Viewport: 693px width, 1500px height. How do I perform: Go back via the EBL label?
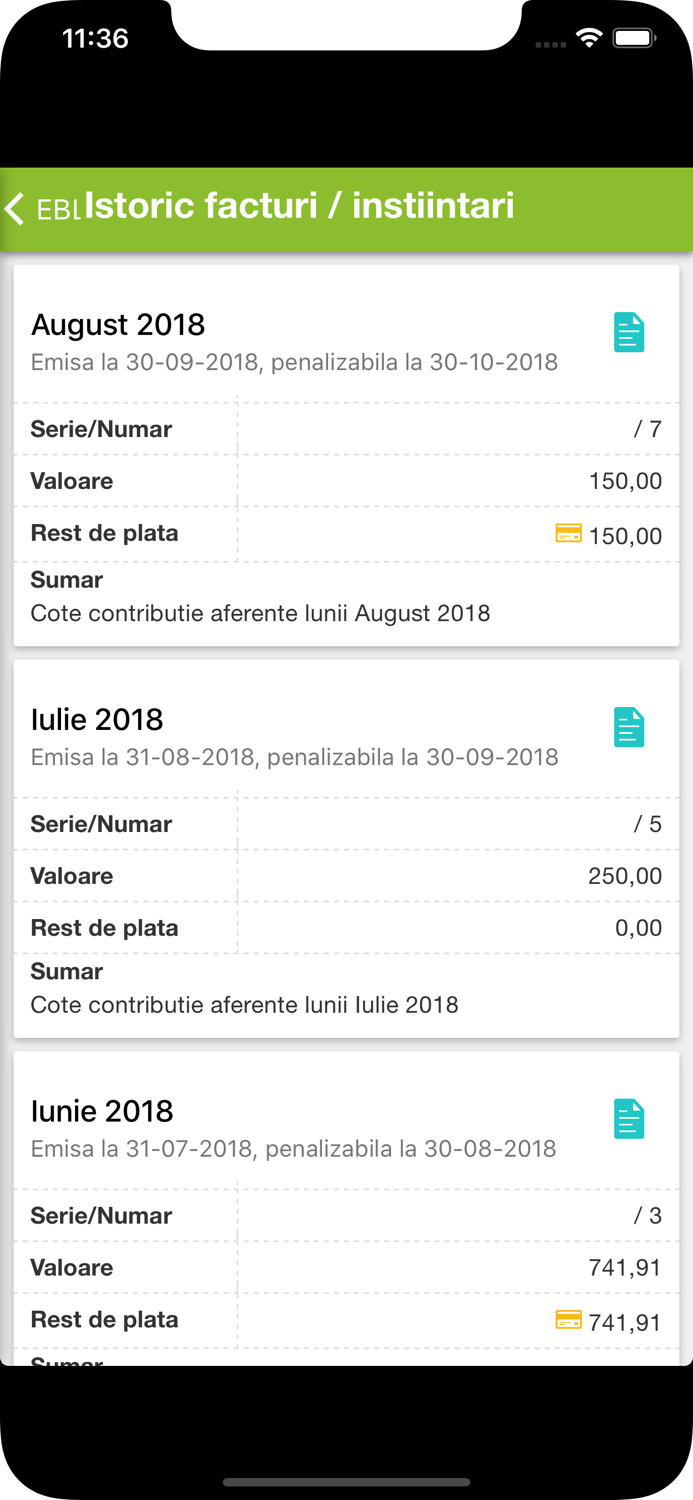click(58, 210)
